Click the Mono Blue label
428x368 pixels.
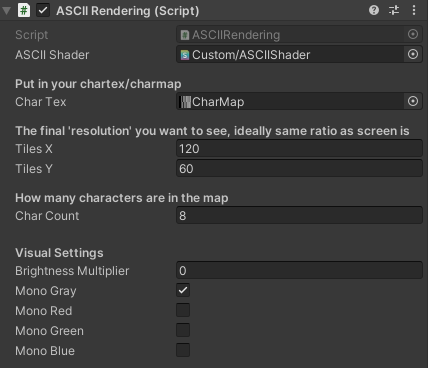45,351
